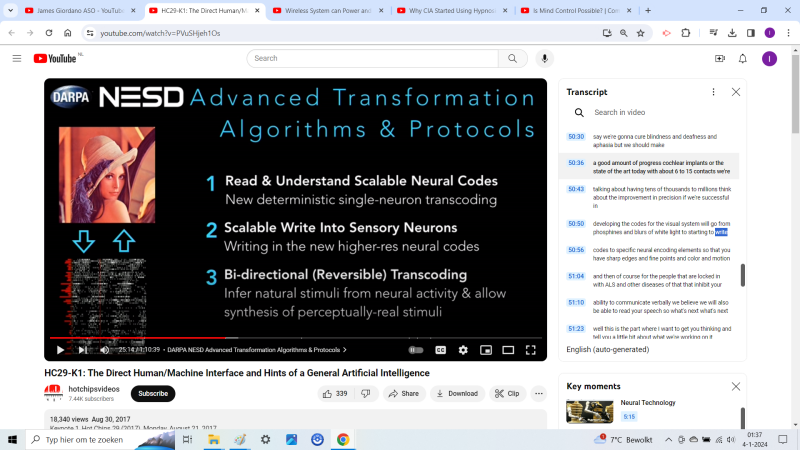800x450 pixels.
Task: Open a new browser tab
Action: pos(648,10)
